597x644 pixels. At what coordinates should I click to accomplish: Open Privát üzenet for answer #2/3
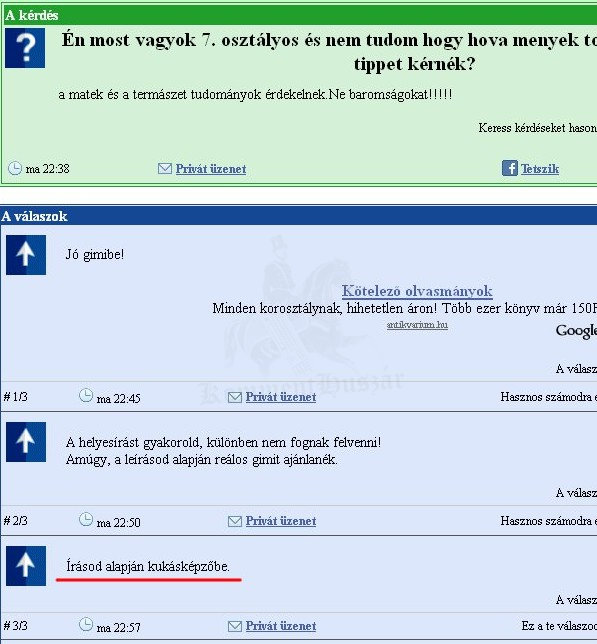(281, 521)
